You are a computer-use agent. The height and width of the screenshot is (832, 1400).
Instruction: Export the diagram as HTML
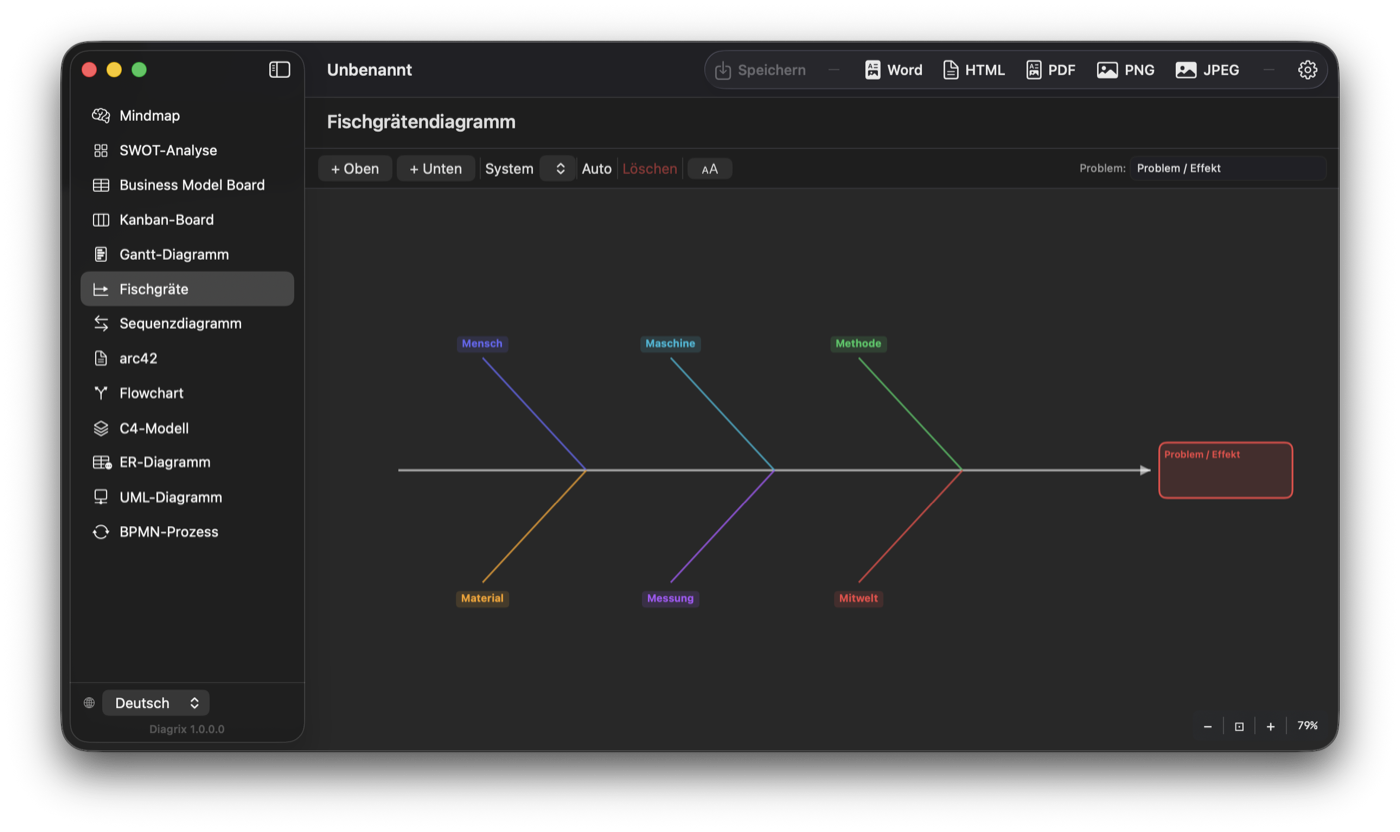click(x=974, y=70)
